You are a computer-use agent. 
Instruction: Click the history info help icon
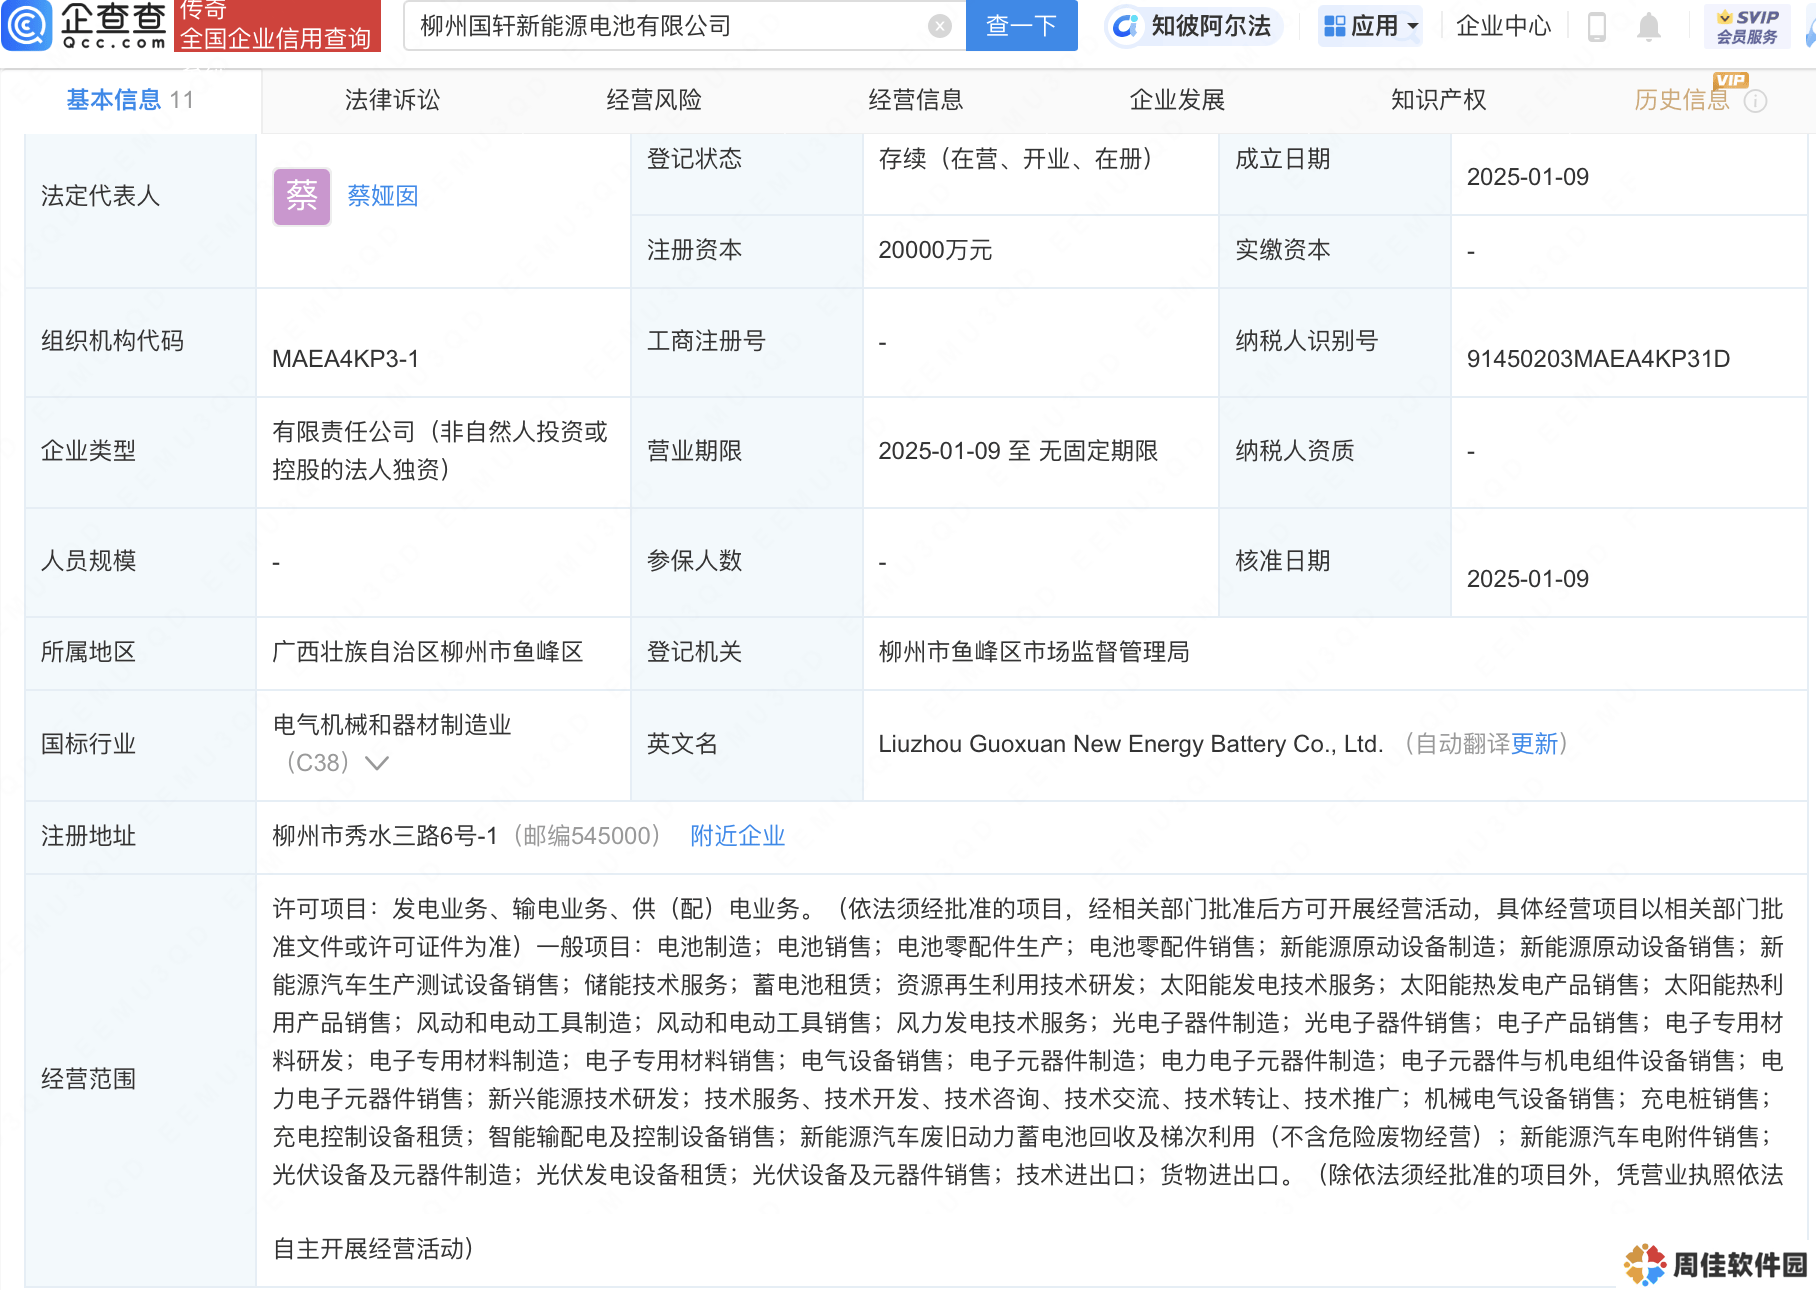(x=1755, y=101)
